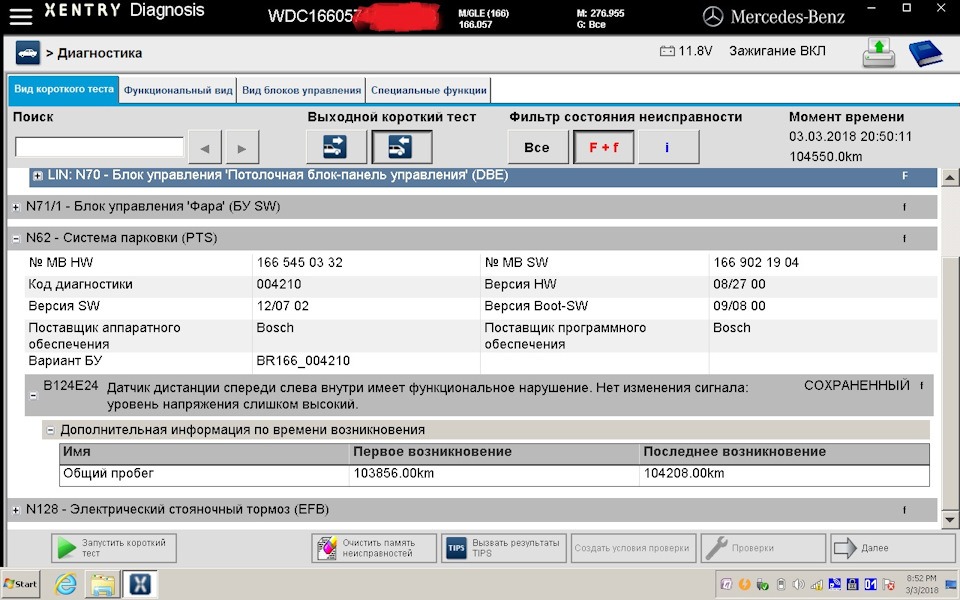
Task: Click software number 166 902 19 04
Action: pos(756,263)
